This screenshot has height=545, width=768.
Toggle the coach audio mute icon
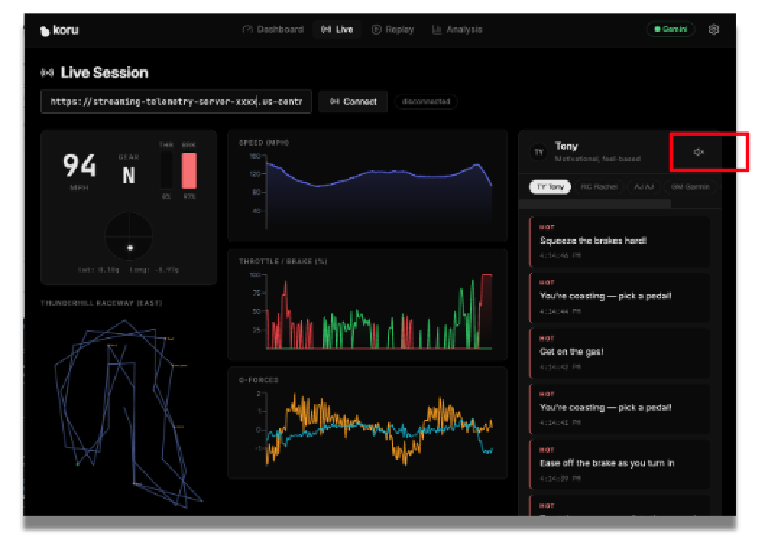coord(699,152)
